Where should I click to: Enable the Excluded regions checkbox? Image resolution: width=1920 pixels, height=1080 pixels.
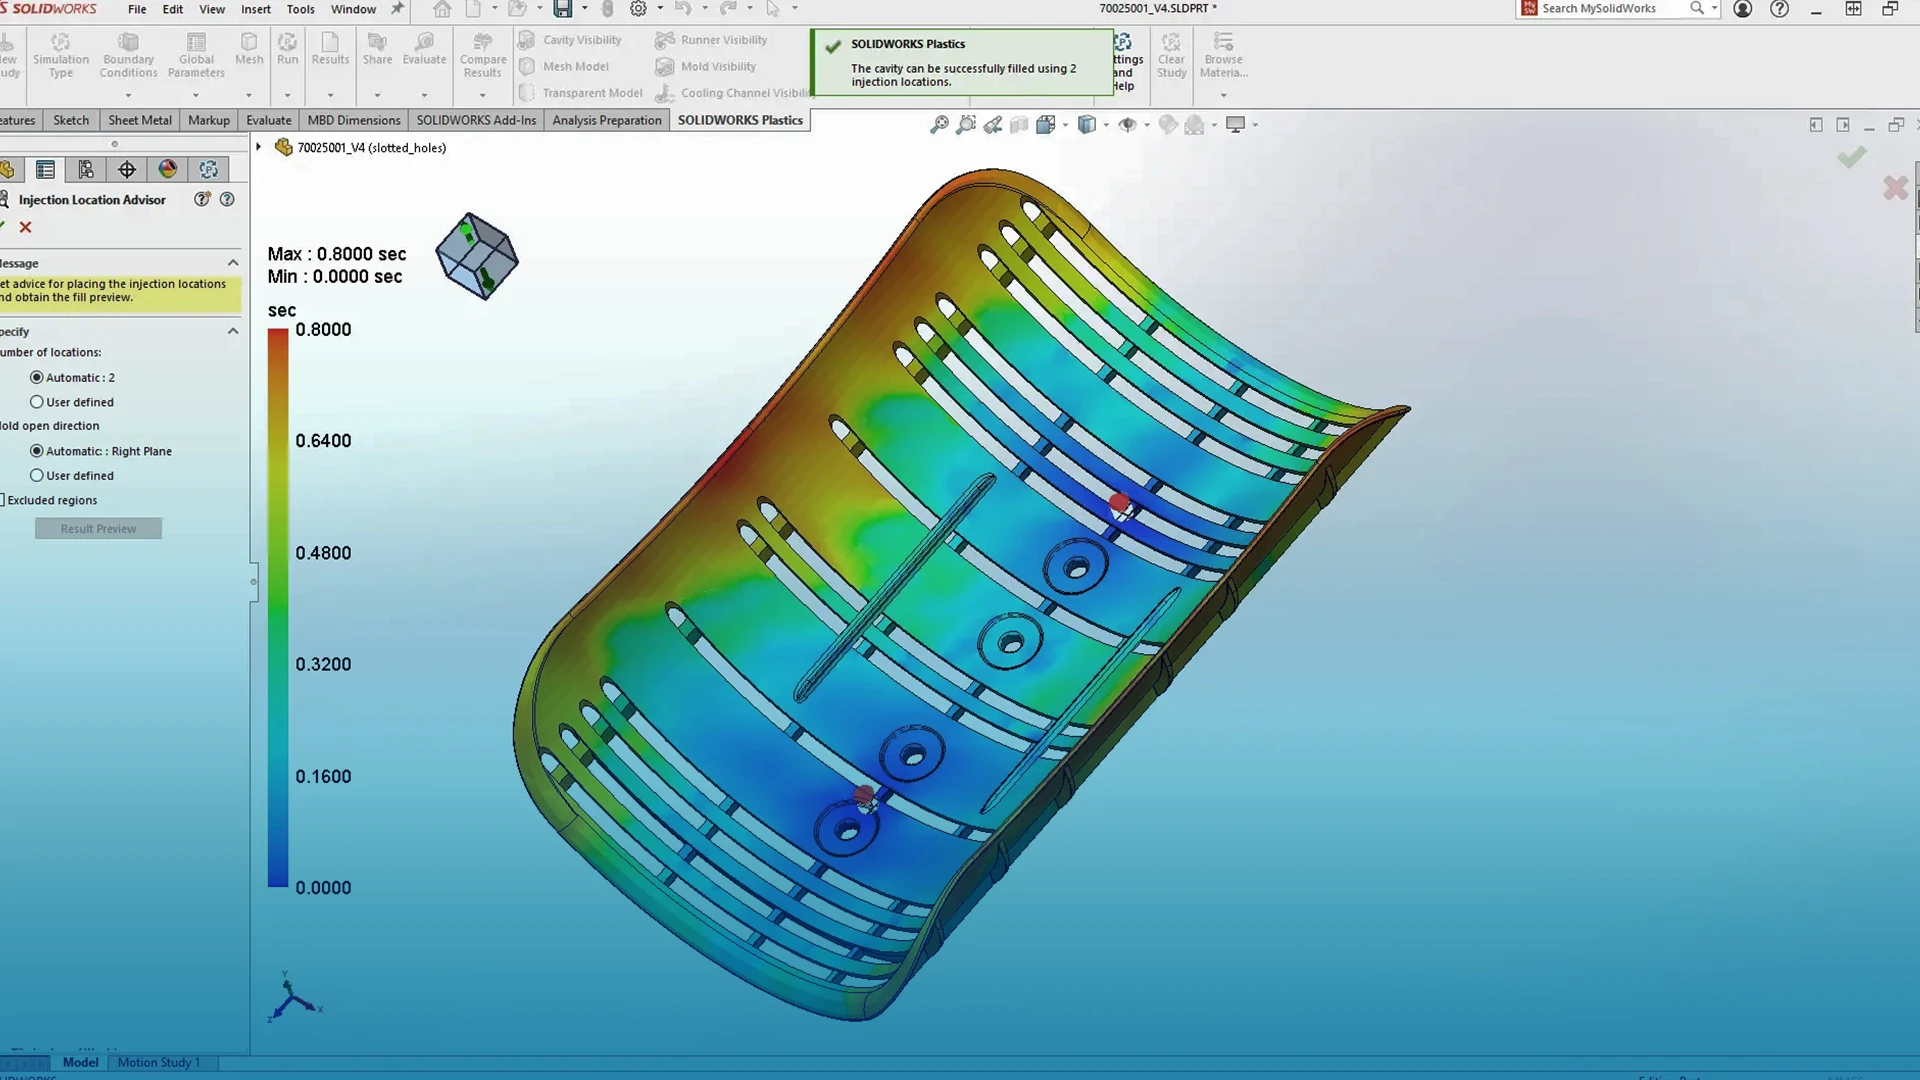tap(4, 500)
